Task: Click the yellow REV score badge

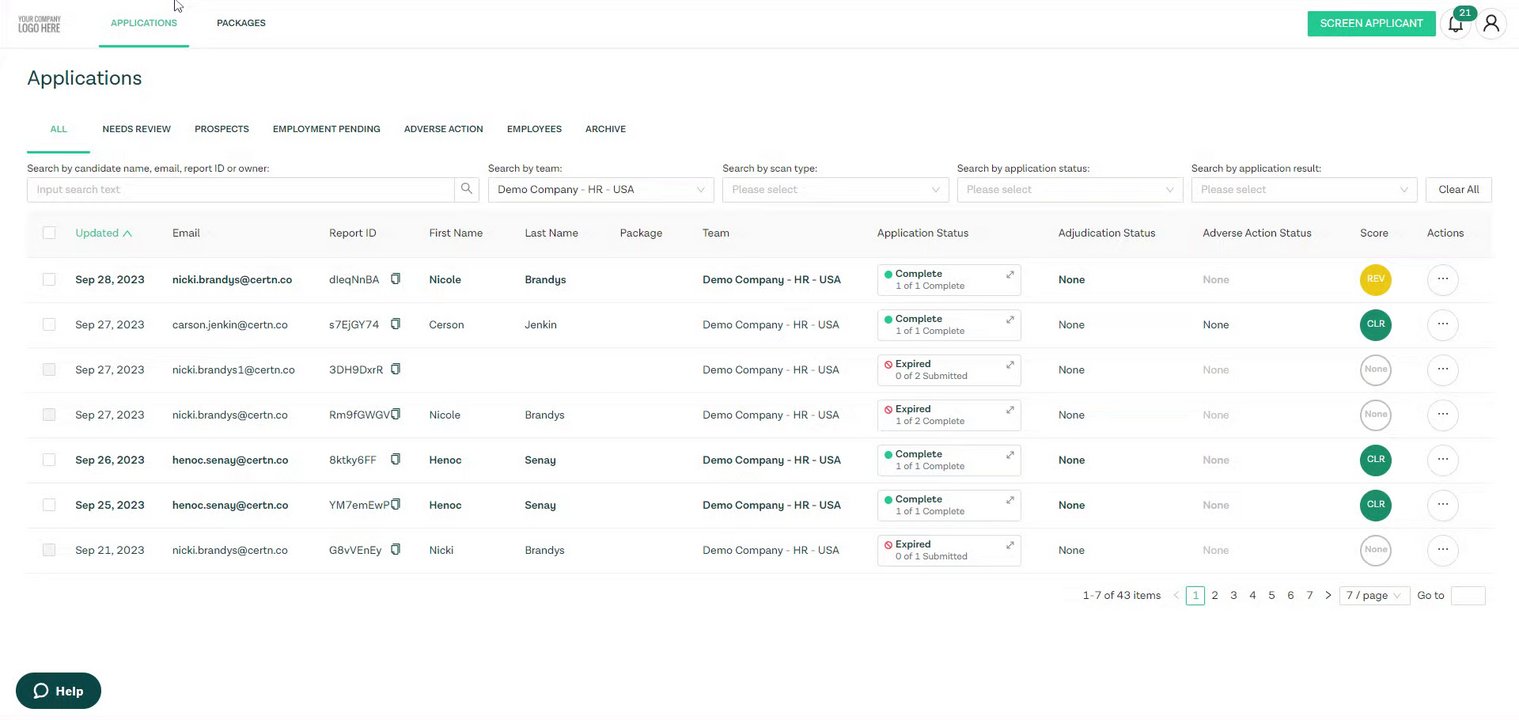Action: (x=1375, y=280)
